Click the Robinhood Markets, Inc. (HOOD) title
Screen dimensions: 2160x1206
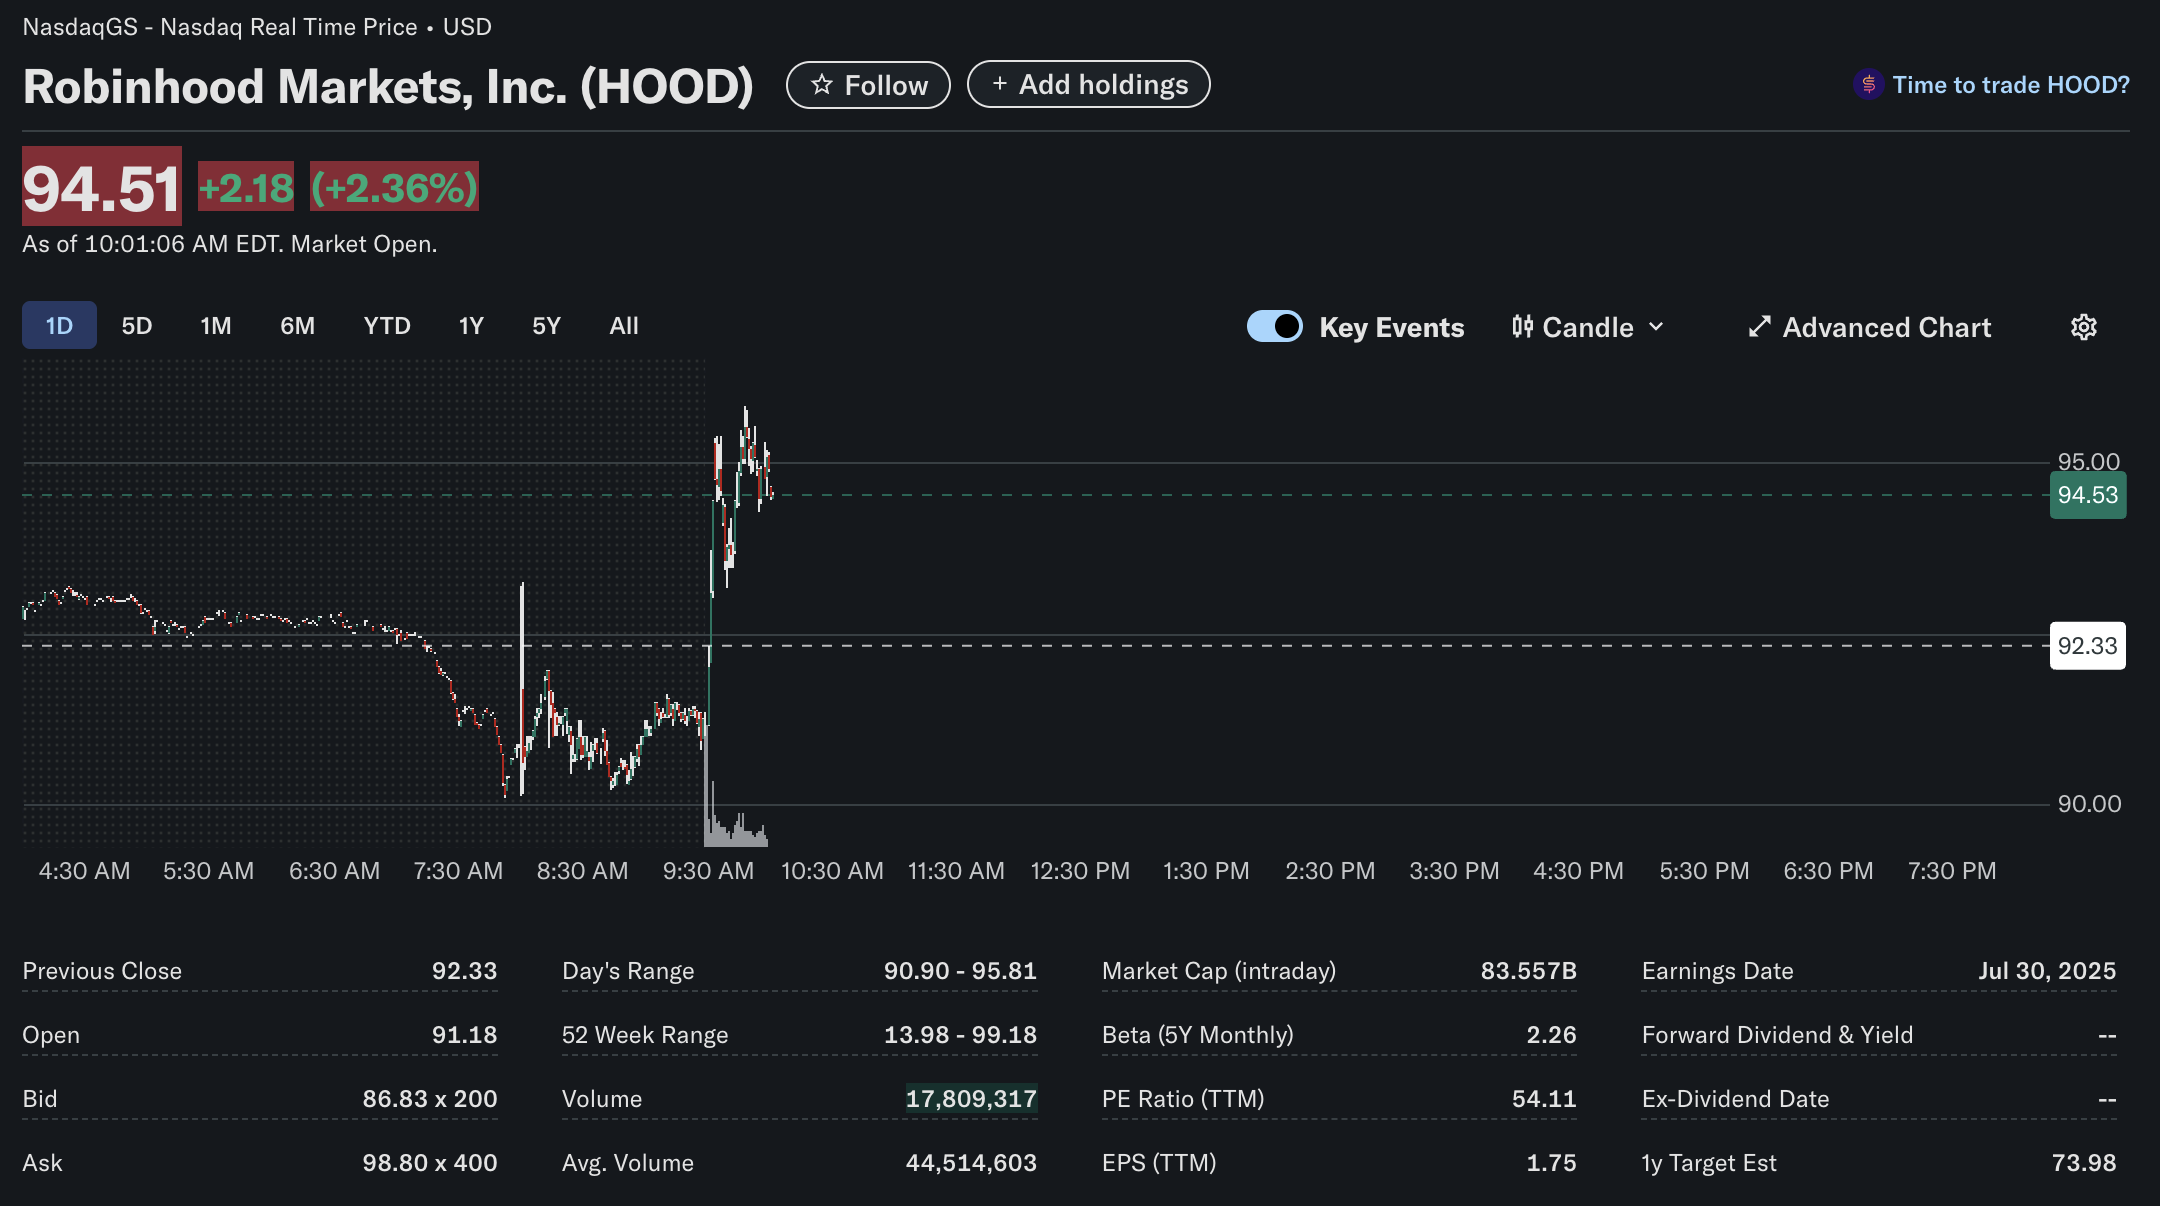(x=388, y=86)
